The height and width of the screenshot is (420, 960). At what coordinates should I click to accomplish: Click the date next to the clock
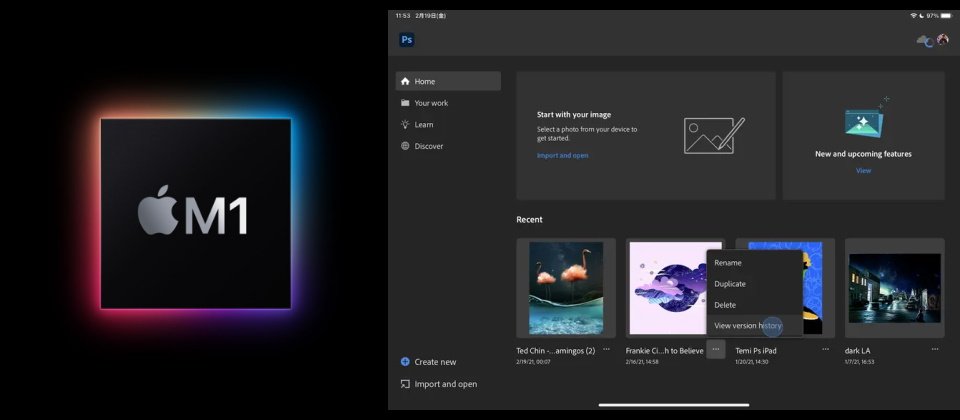pyautogui.click(x=430, y=15)
